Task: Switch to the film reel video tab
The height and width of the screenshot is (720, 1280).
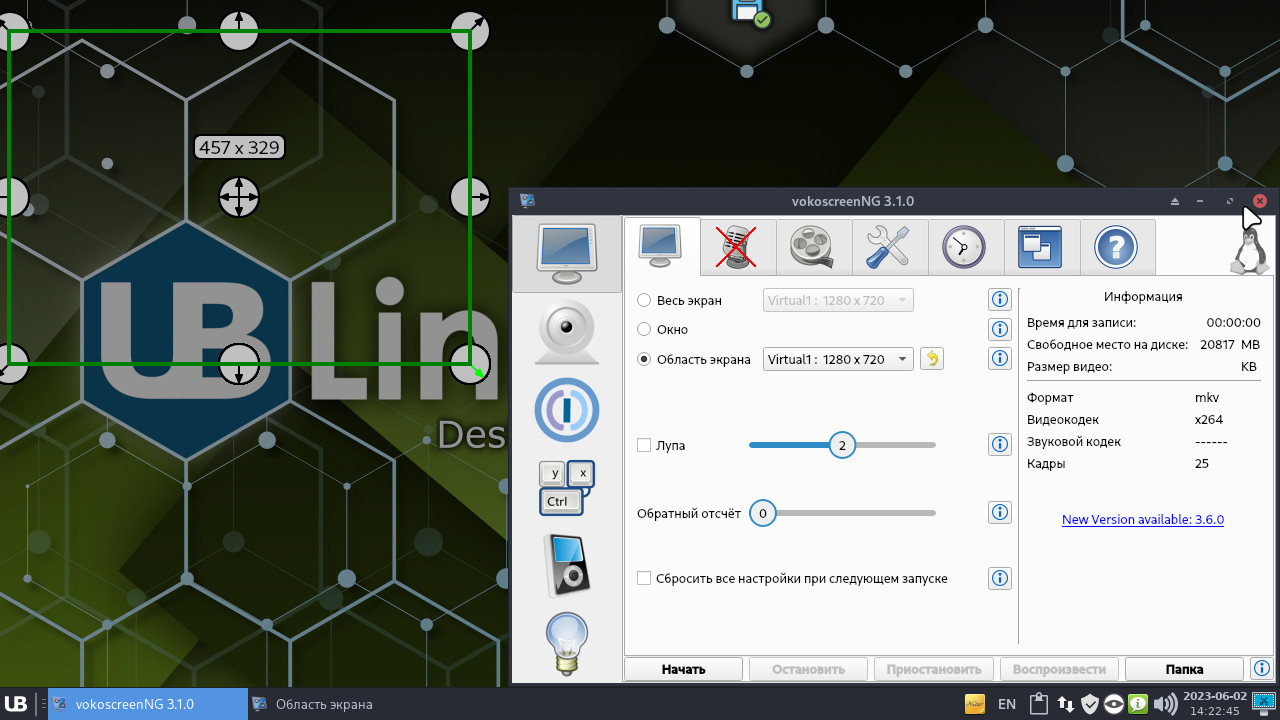Action: coord(813,247)
